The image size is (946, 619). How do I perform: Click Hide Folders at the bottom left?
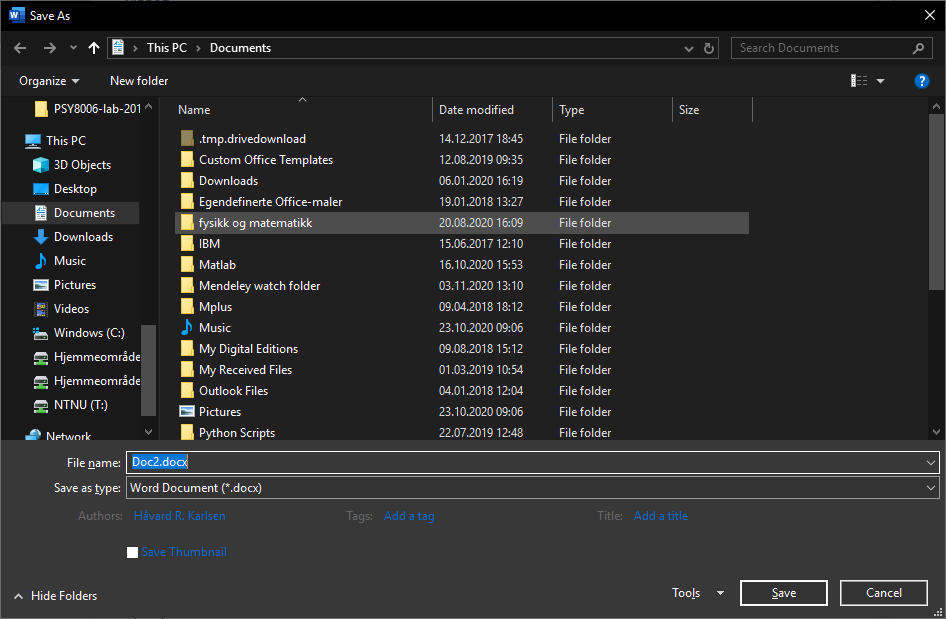click(x=56, y=596)
